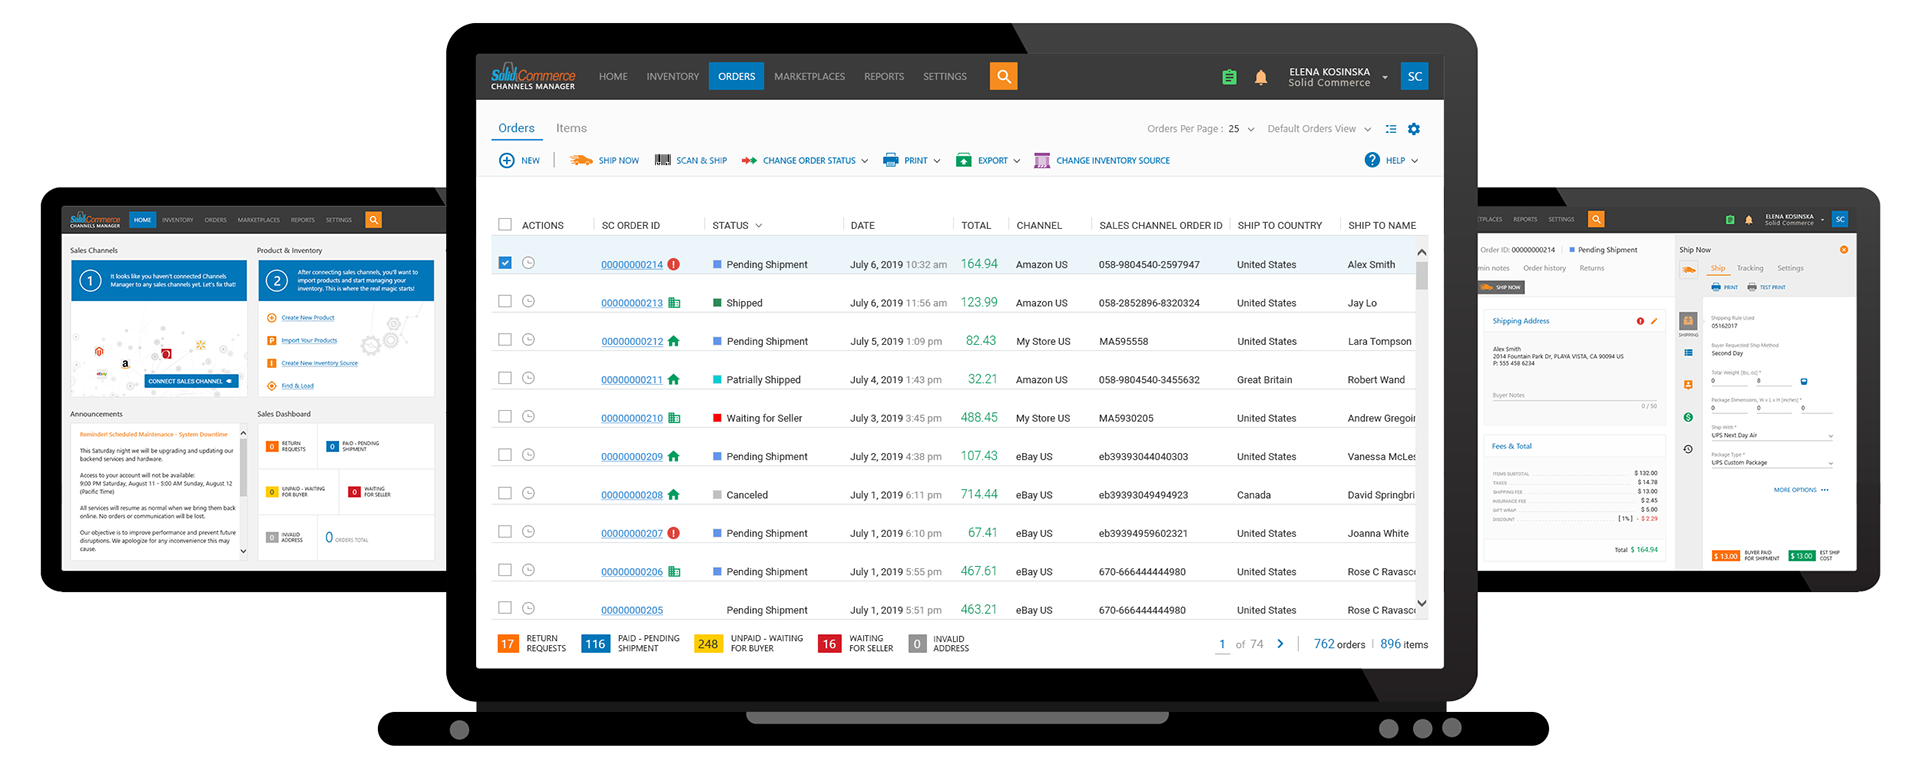
Task: Open Home in main navigation bar
Action: point(613,76)
